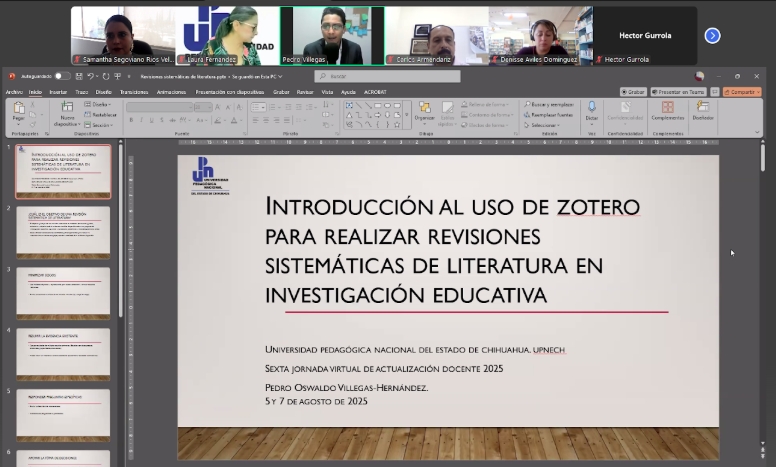776x467 pixels.
Task: Toggle justify text alignment
Action: pos(288,120)
